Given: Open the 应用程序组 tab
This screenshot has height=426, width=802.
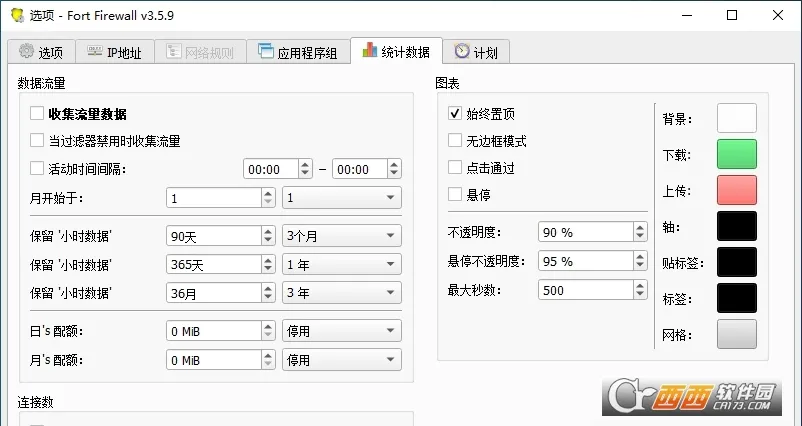Looking at the screenshot, I should tap(298, 52).
